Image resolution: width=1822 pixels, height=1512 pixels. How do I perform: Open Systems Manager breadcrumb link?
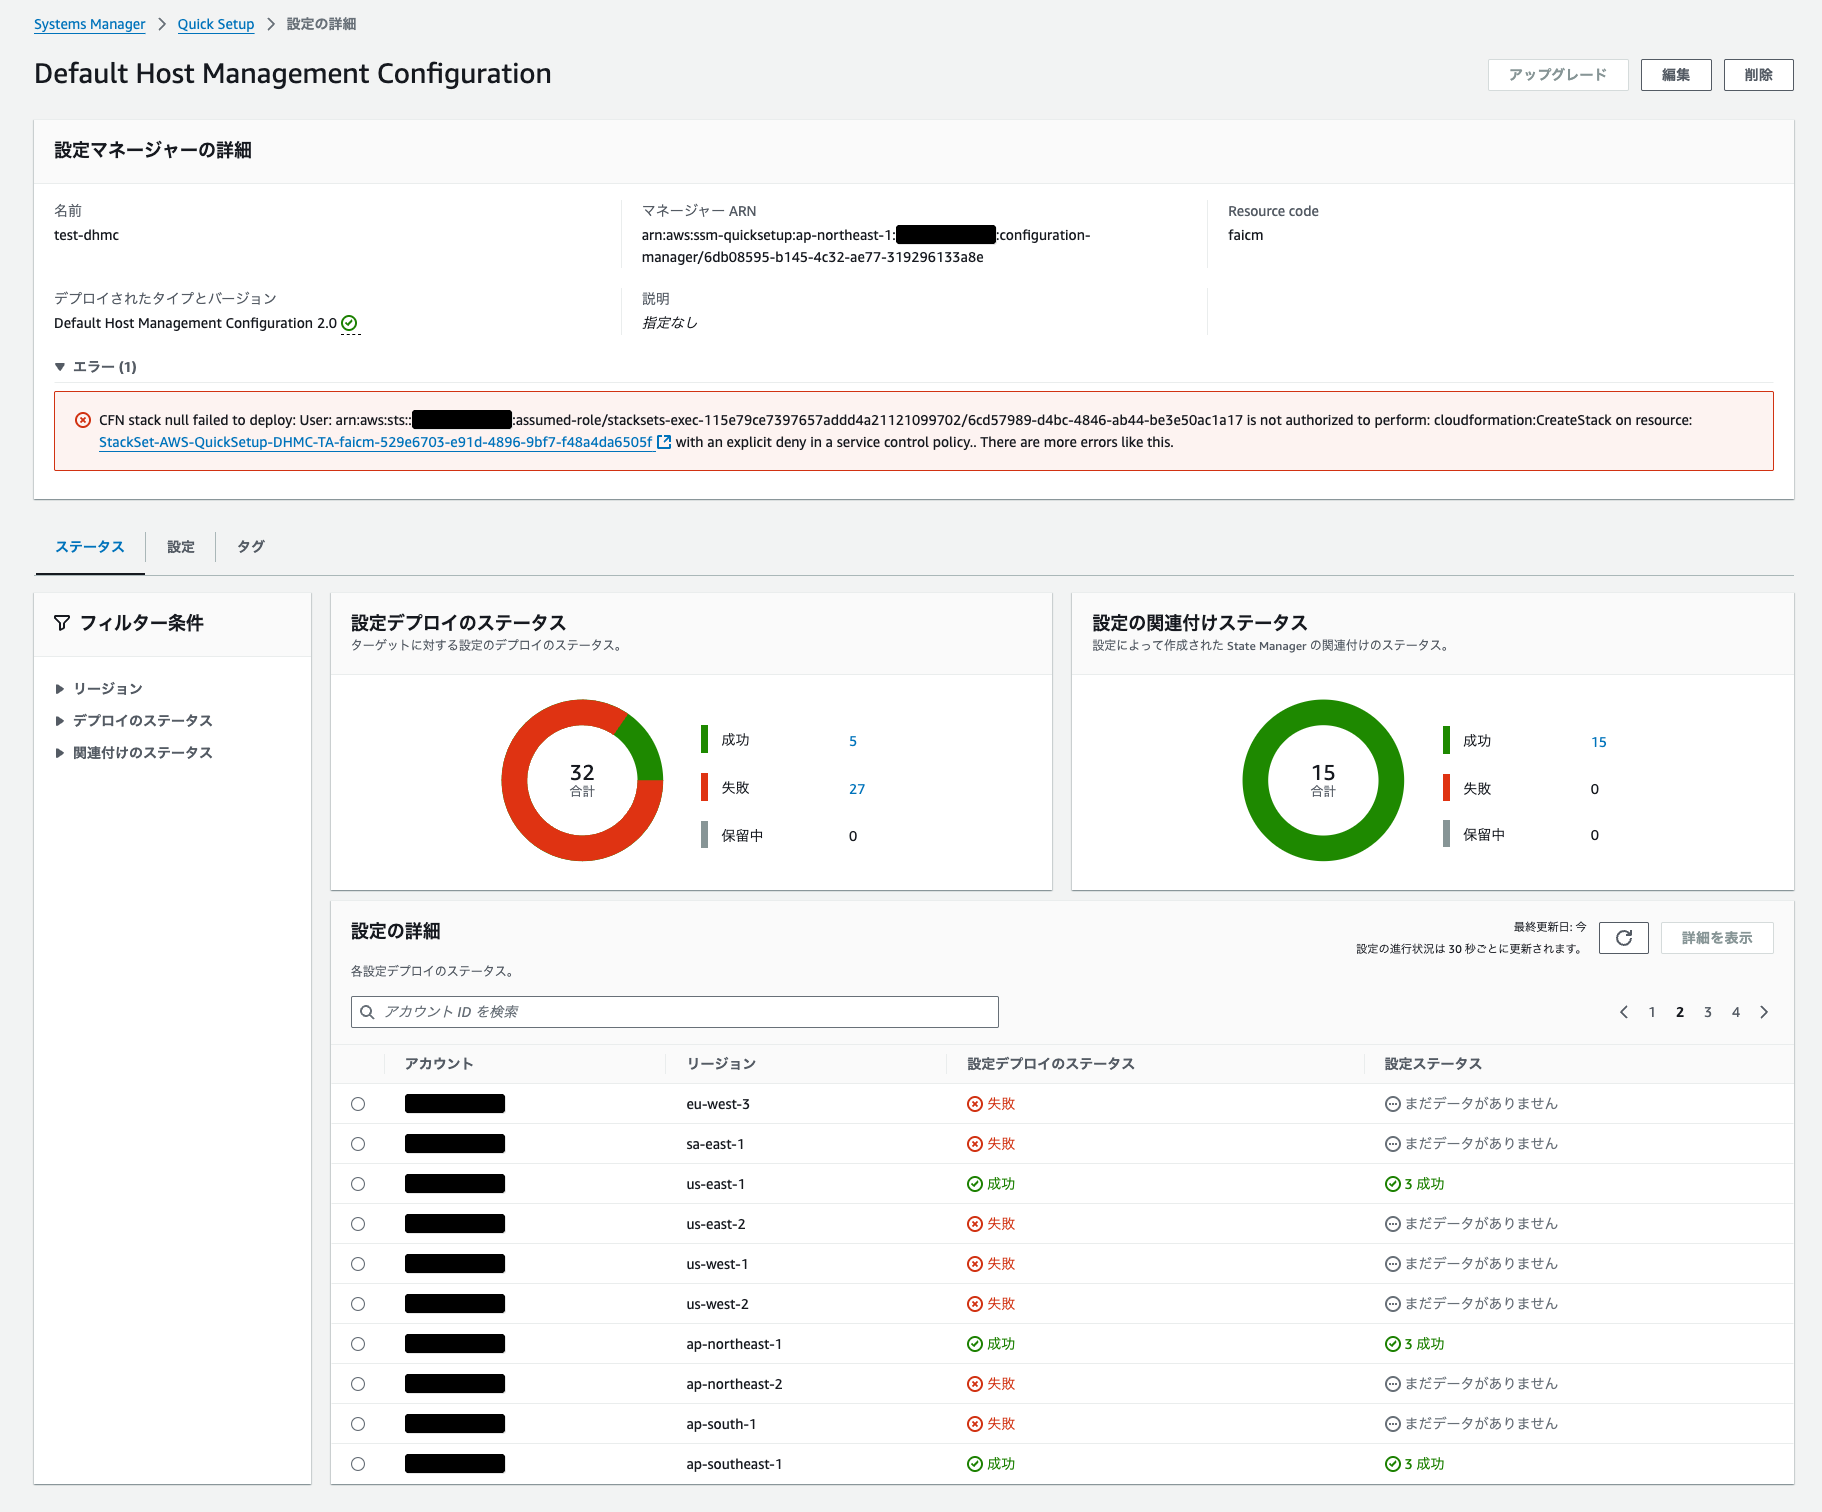pyautogui.click(x=90, y=24)
